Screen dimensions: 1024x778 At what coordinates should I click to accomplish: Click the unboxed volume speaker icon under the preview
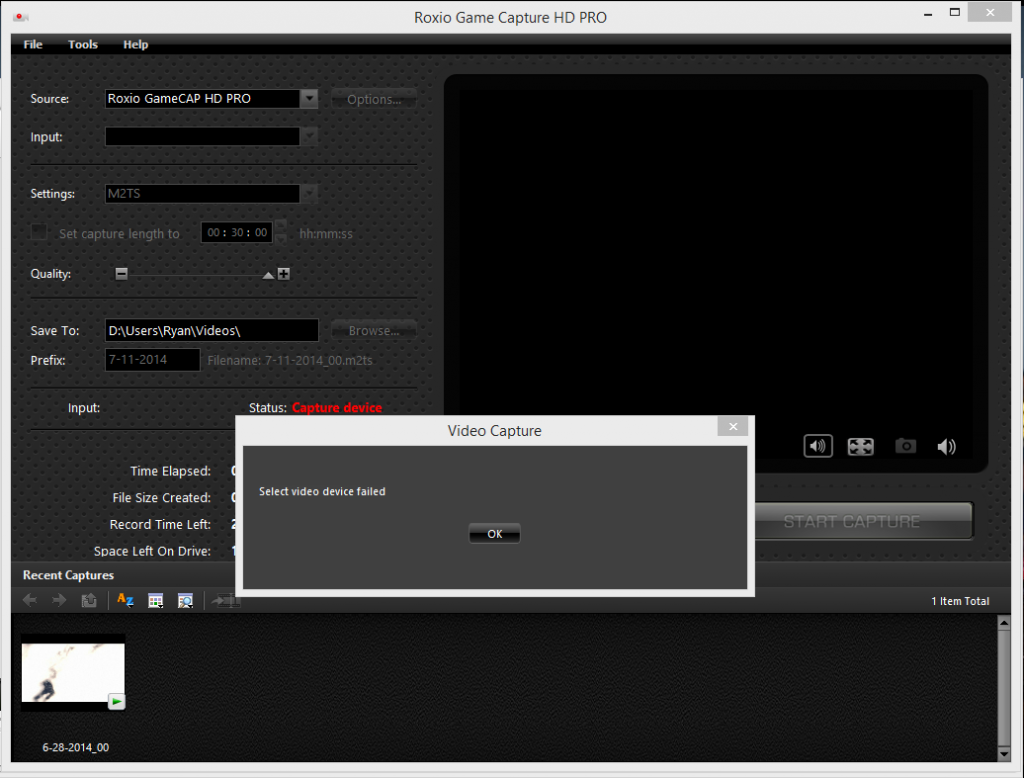(x=946, y=446)
